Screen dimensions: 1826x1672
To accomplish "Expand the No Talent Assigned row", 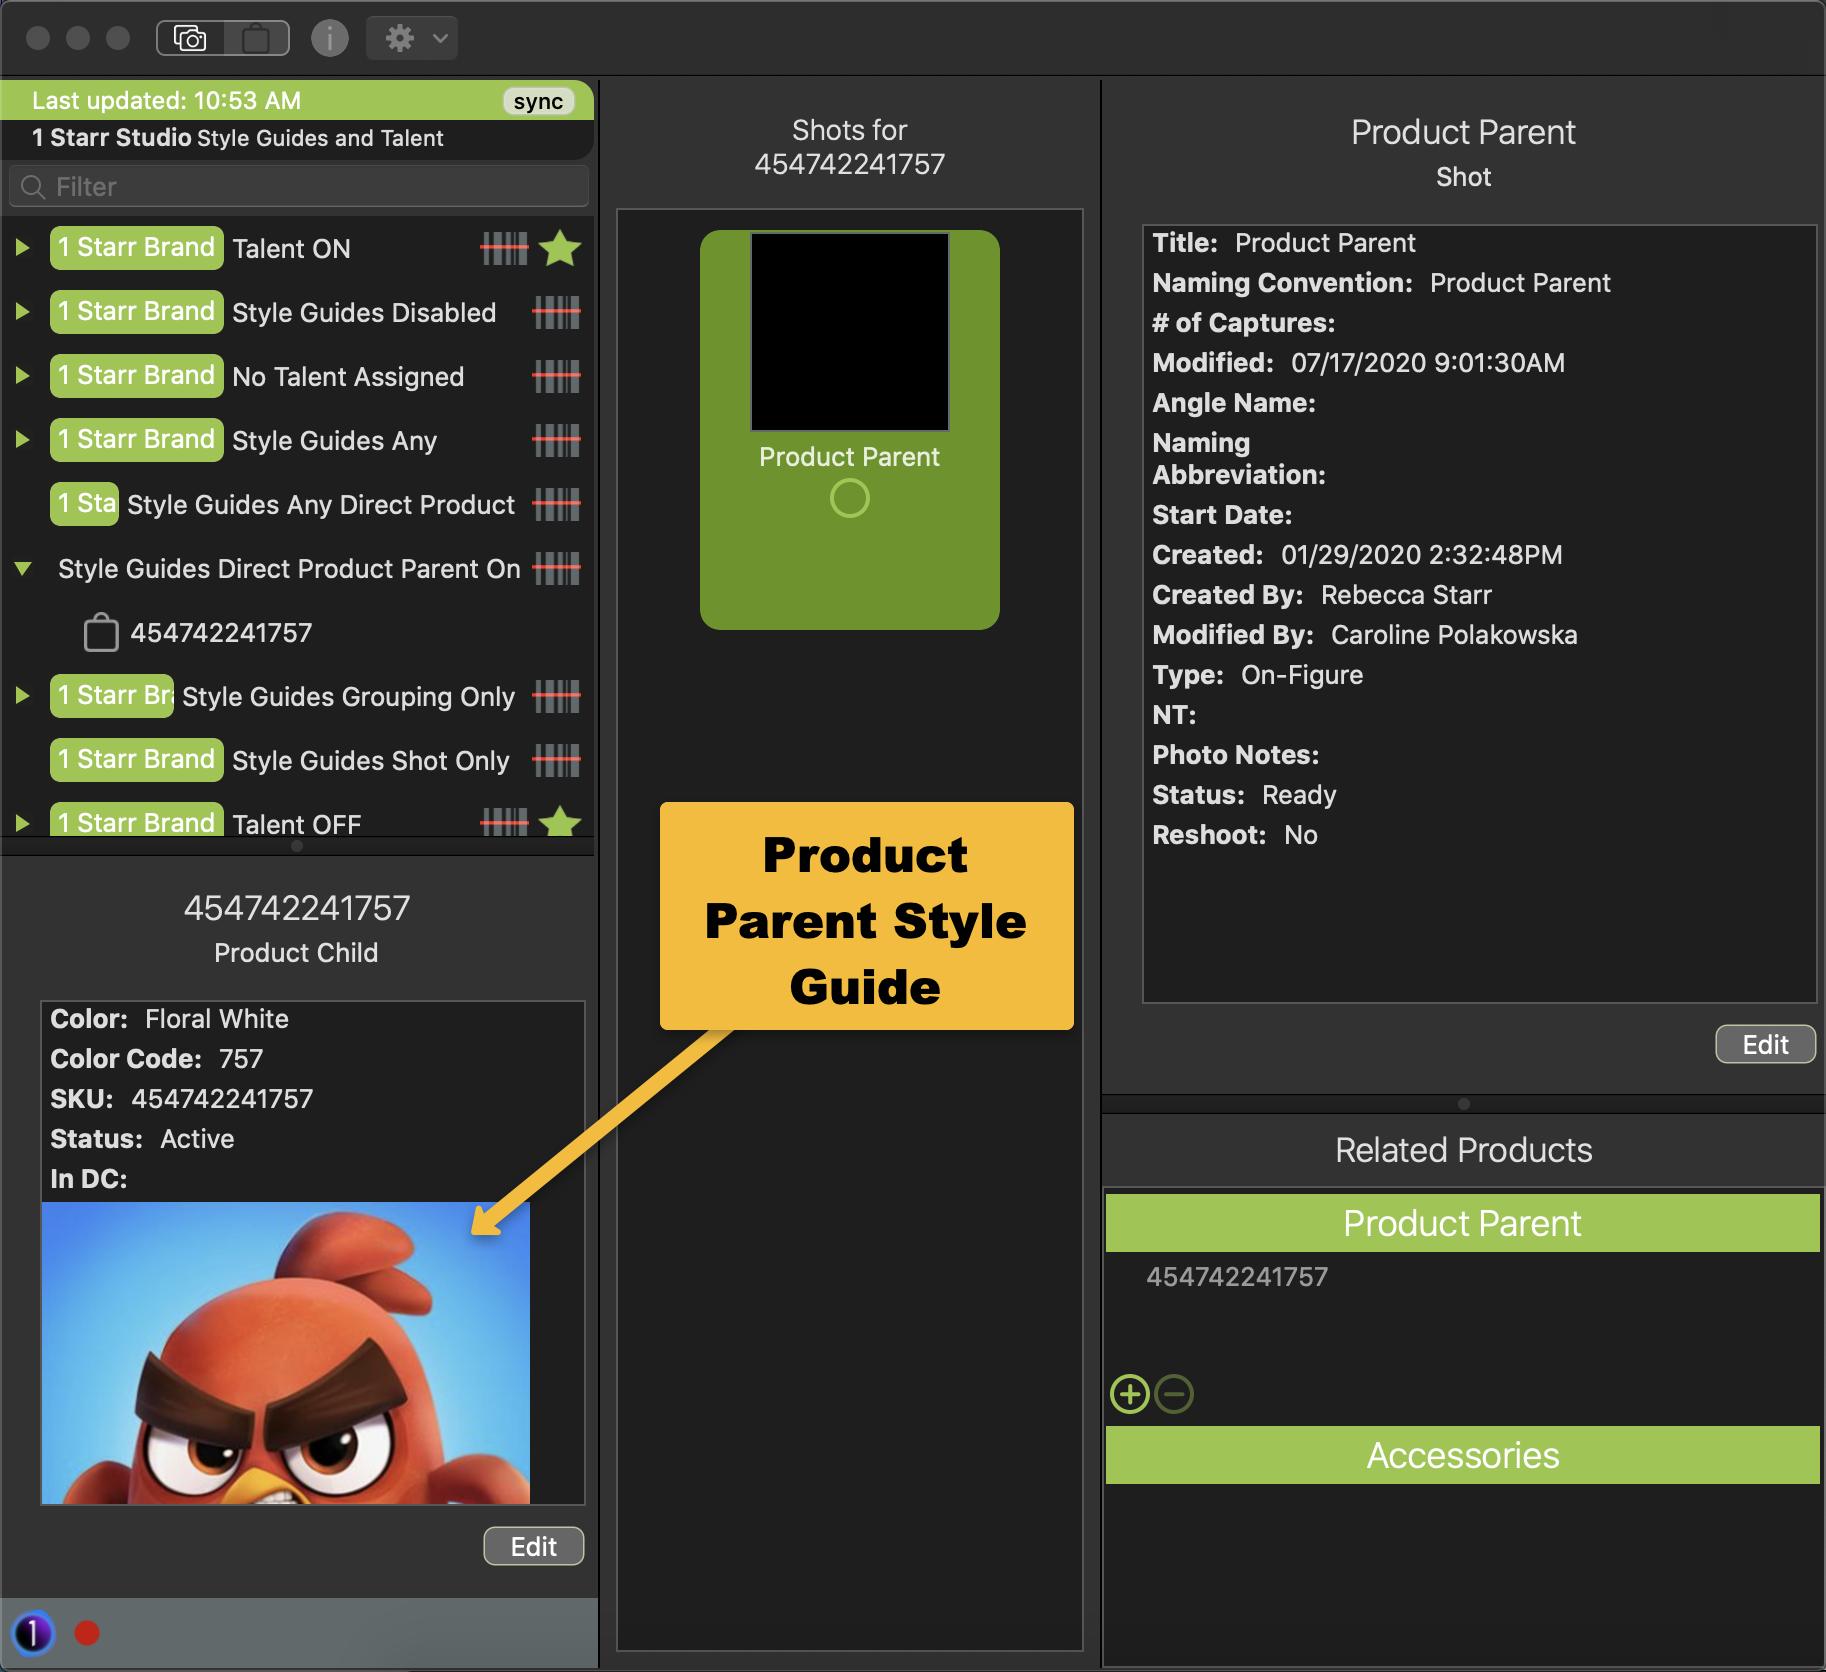I will tap(22, 376).
